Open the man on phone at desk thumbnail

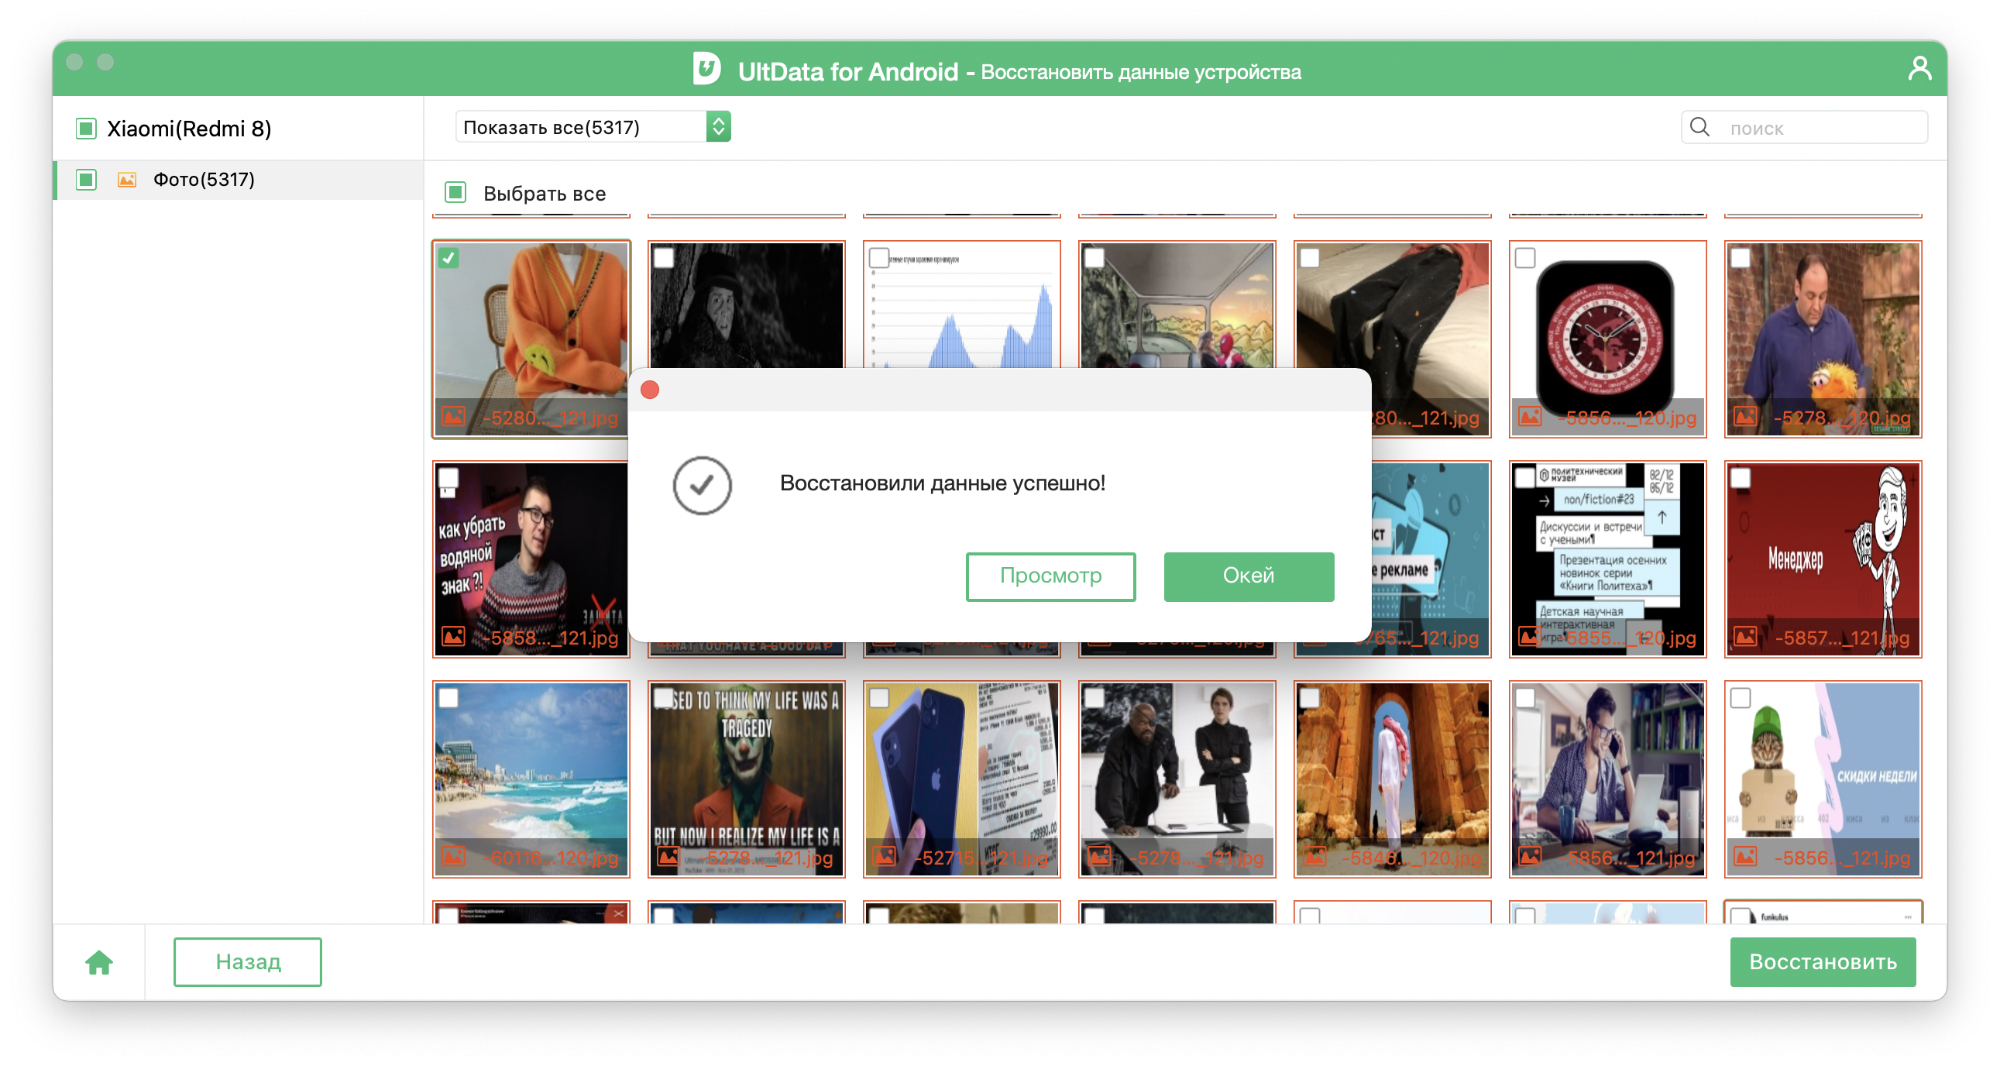1608,779
